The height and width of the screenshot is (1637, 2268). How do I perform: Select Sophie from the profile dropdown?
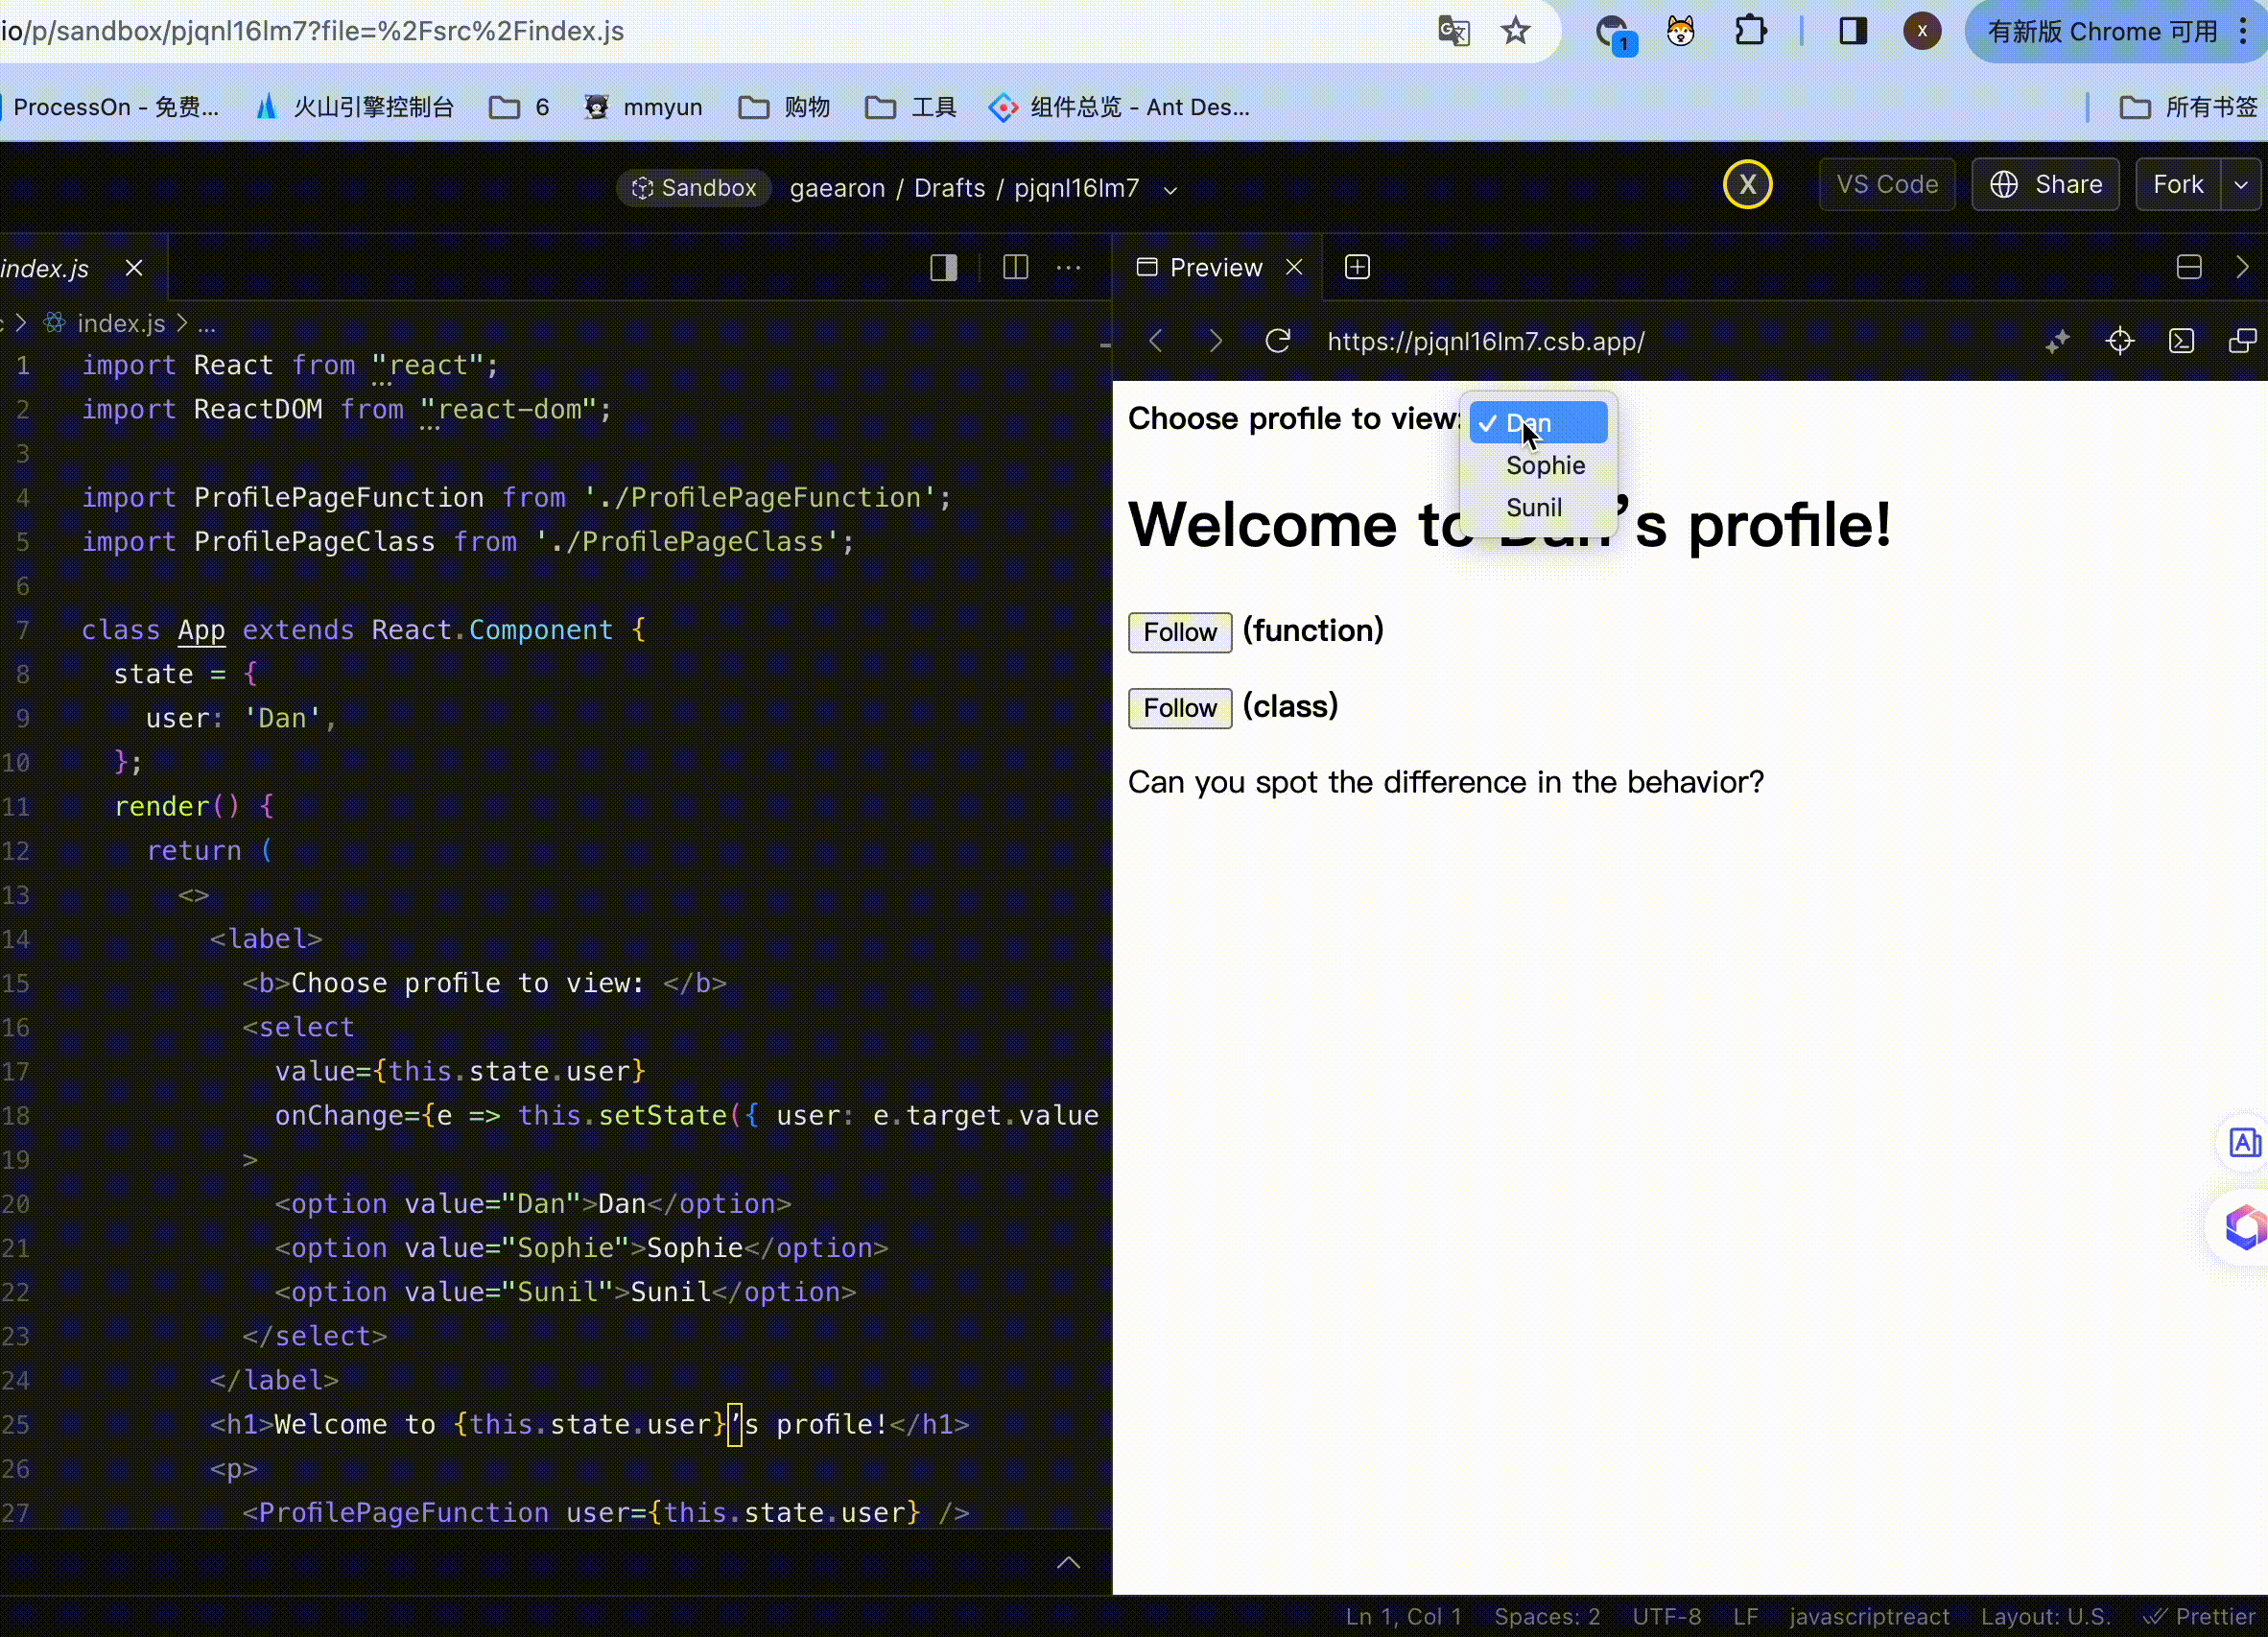(1544, 465)
